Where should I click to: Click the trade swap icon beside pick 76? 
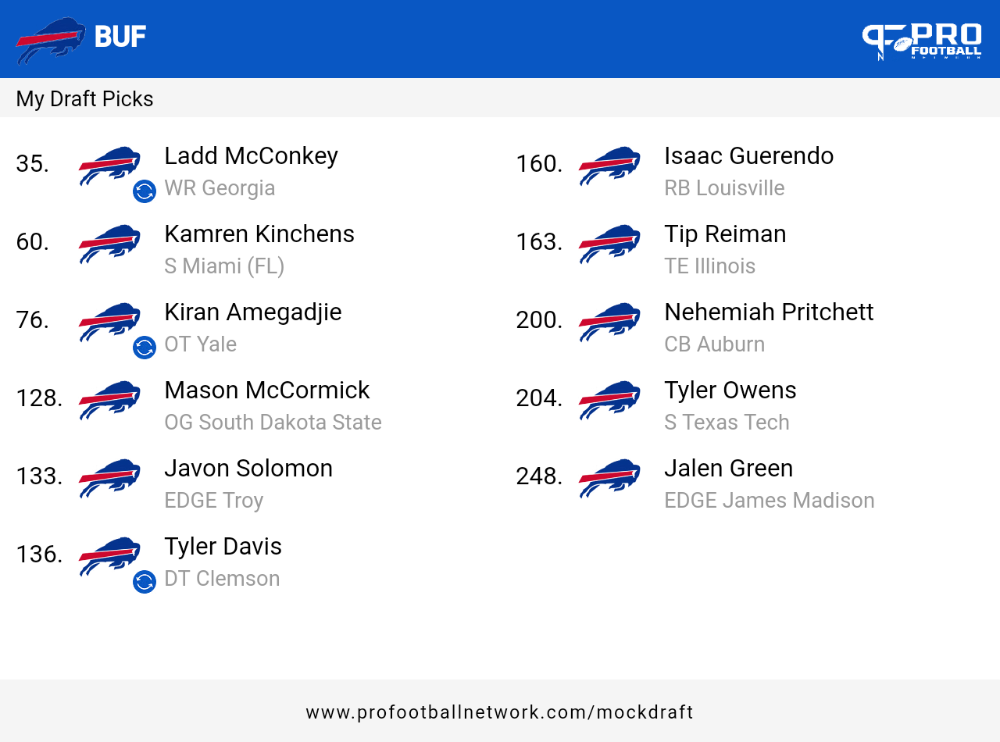[144, 347]
